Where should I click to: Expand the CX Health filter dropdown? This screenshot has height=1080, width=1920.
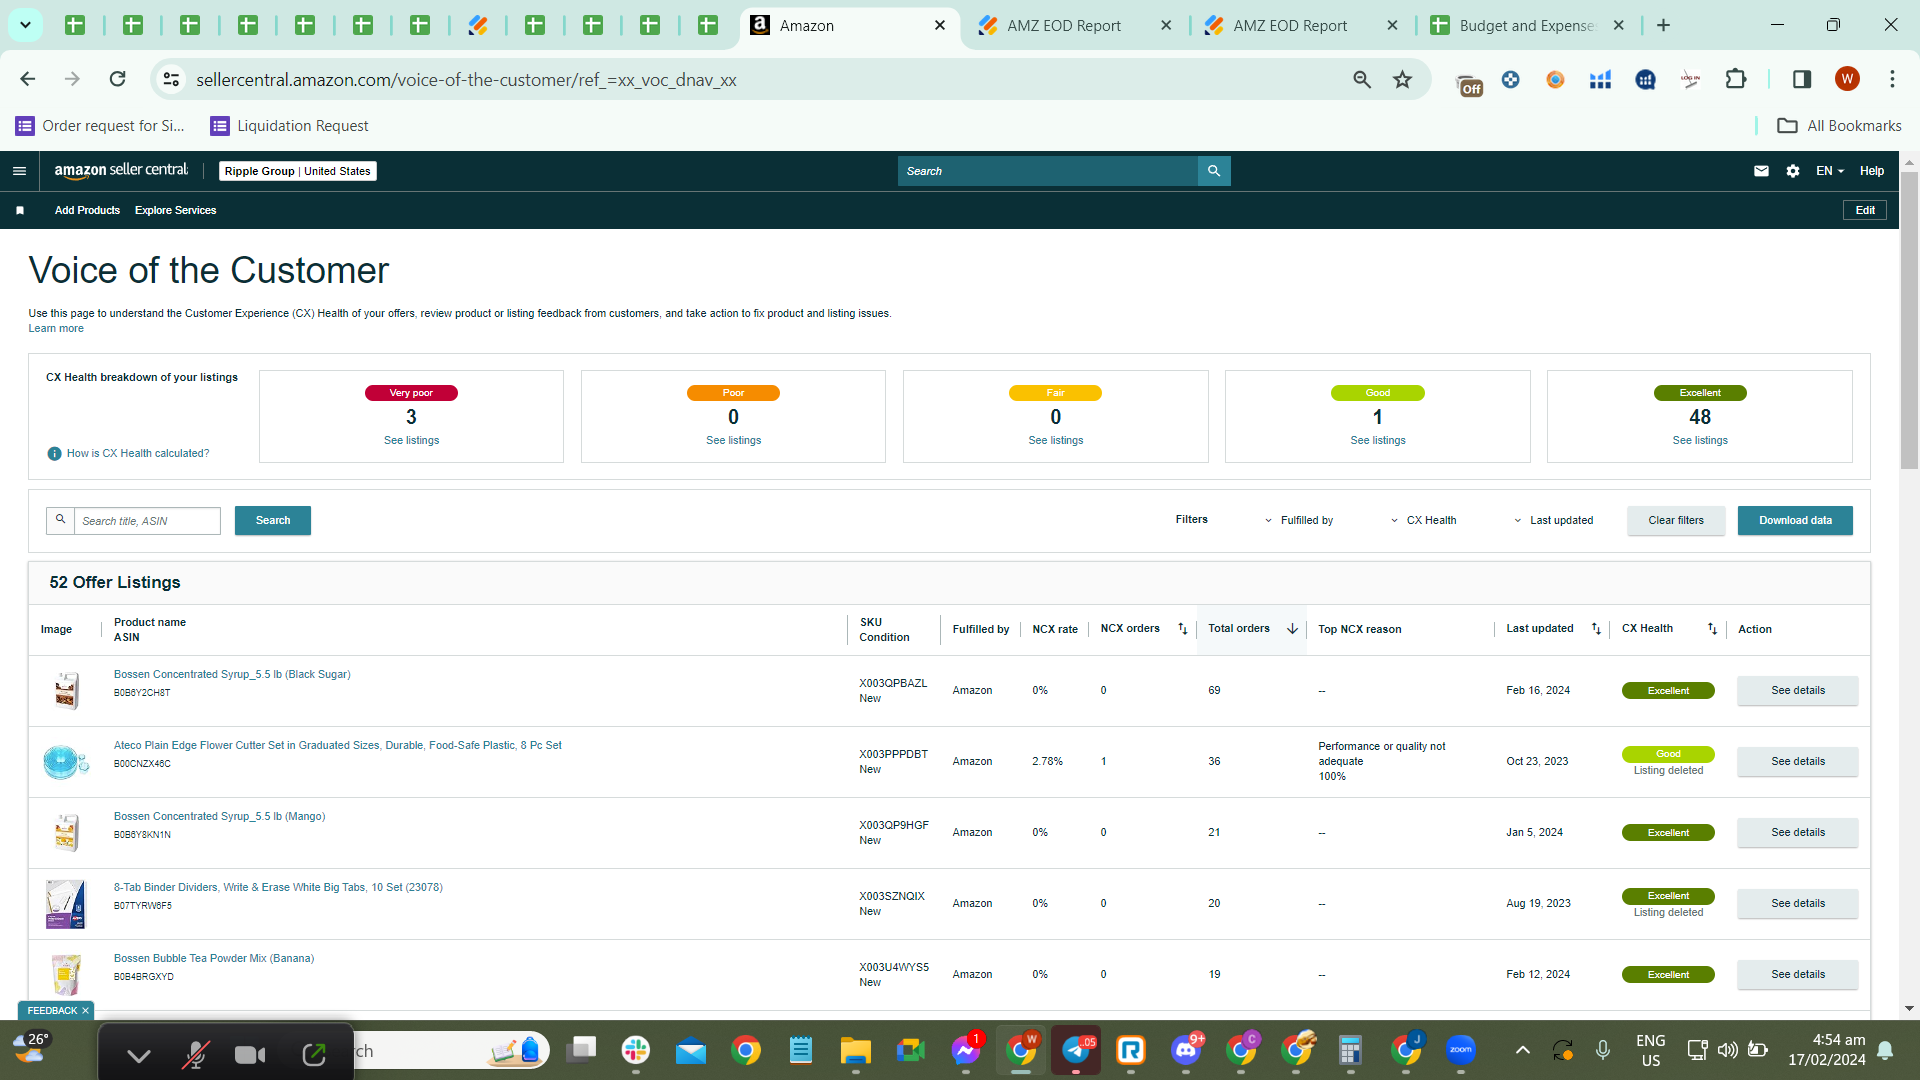[1423, 520]
